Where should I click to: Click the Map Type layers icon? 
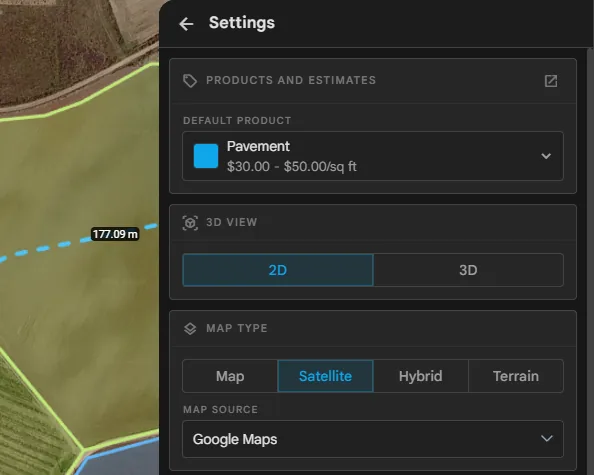click(x=190, y=328)
